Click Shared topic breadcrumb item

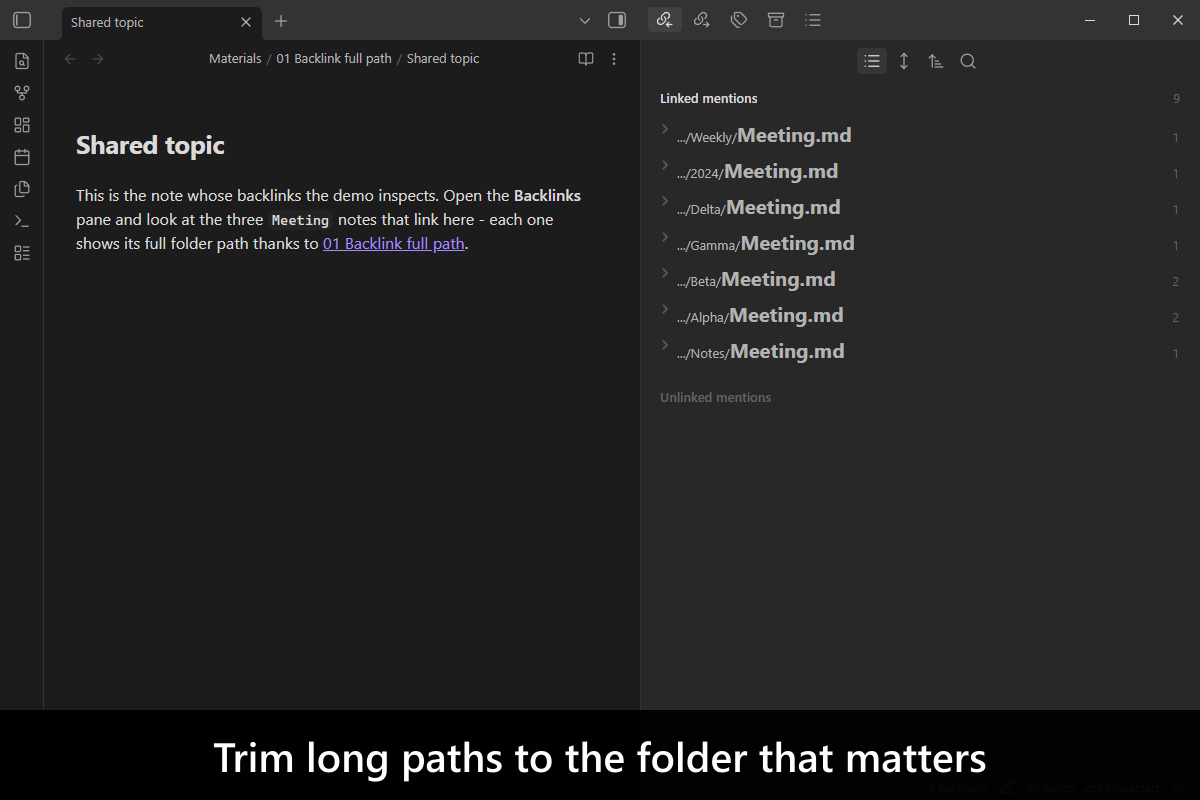point(443,59)
